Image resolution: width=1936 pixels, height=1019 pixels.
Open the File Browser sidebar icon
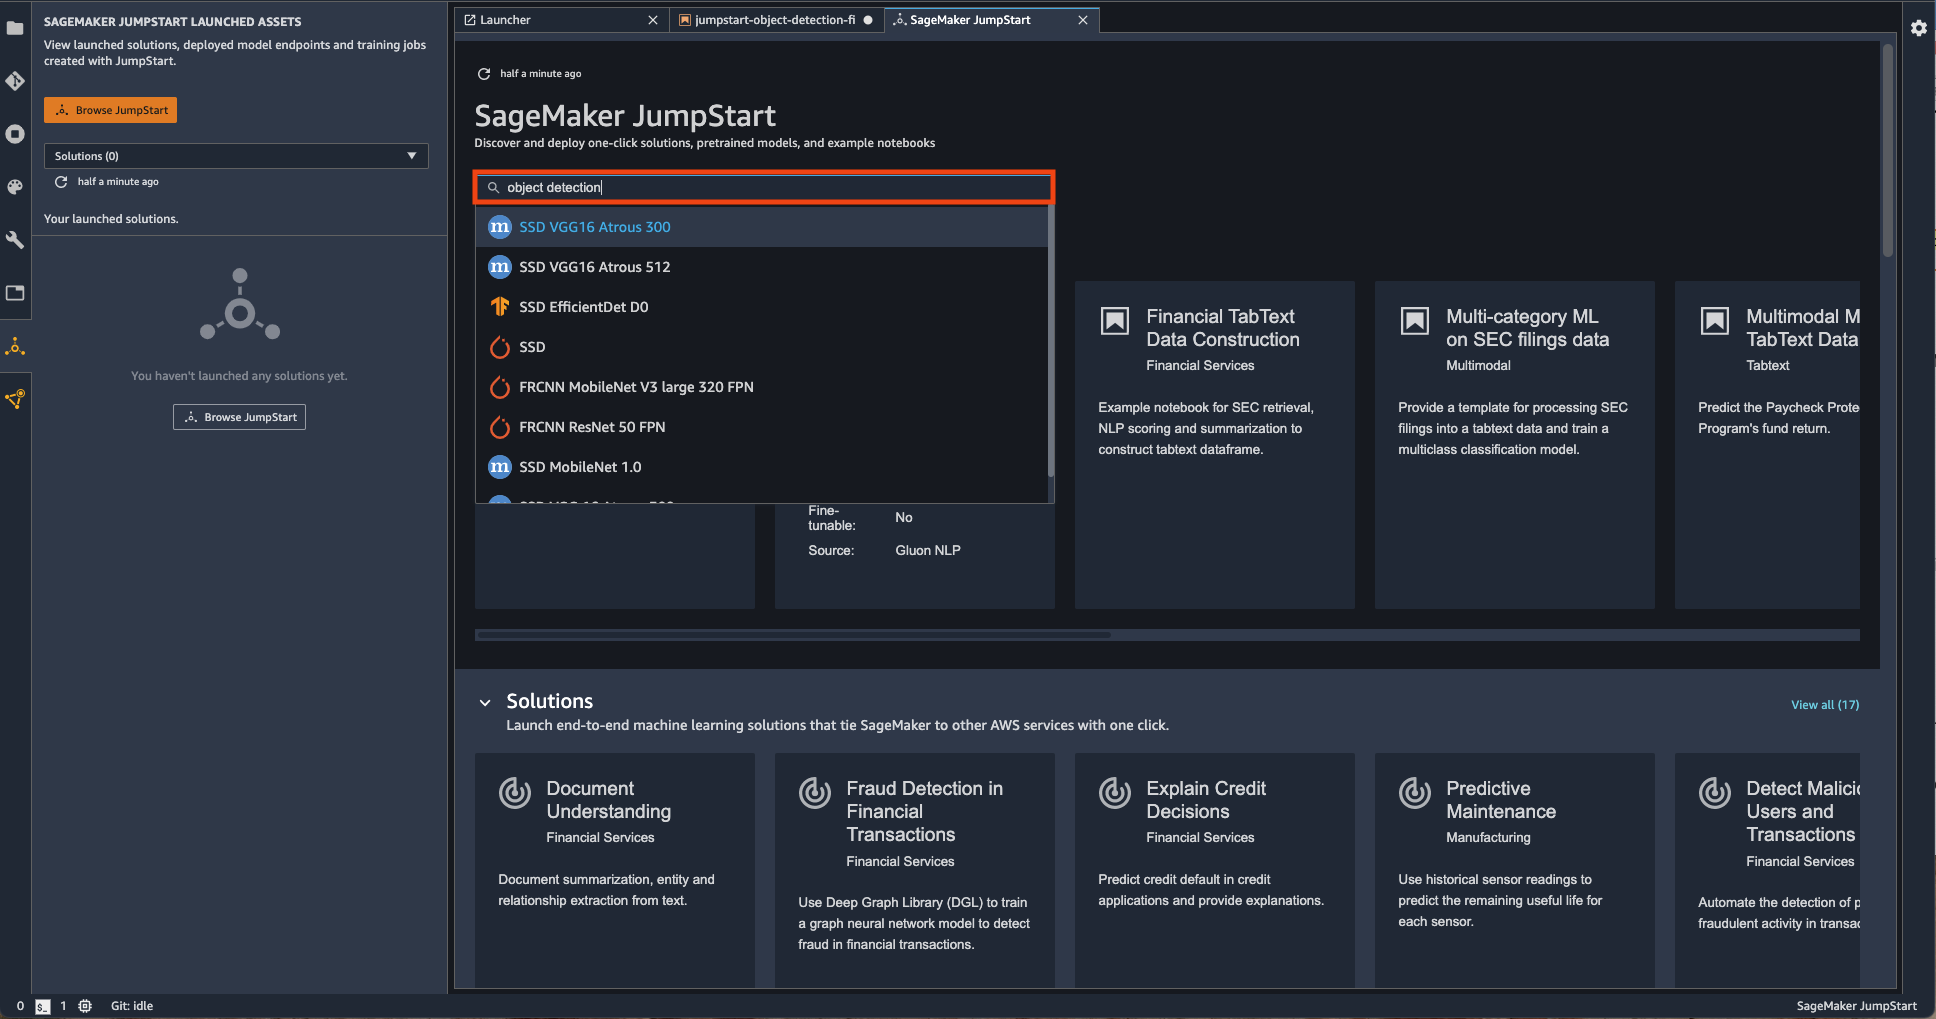(15, 28)
